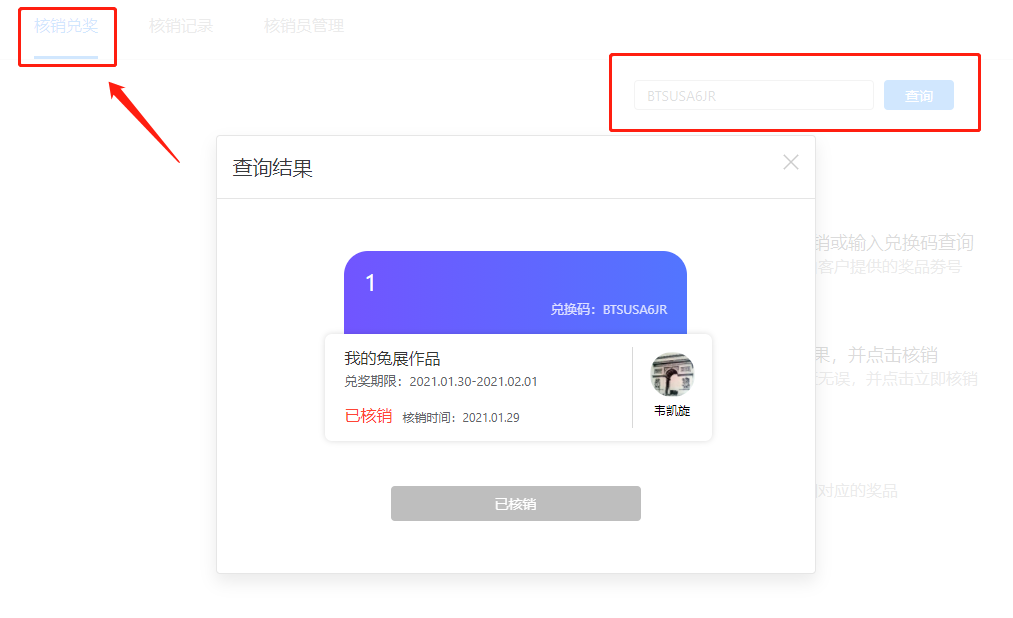The height and width of the screenshot is (618, 1013).
Task: Click the blue 查询 button
Action: point(919,96)
